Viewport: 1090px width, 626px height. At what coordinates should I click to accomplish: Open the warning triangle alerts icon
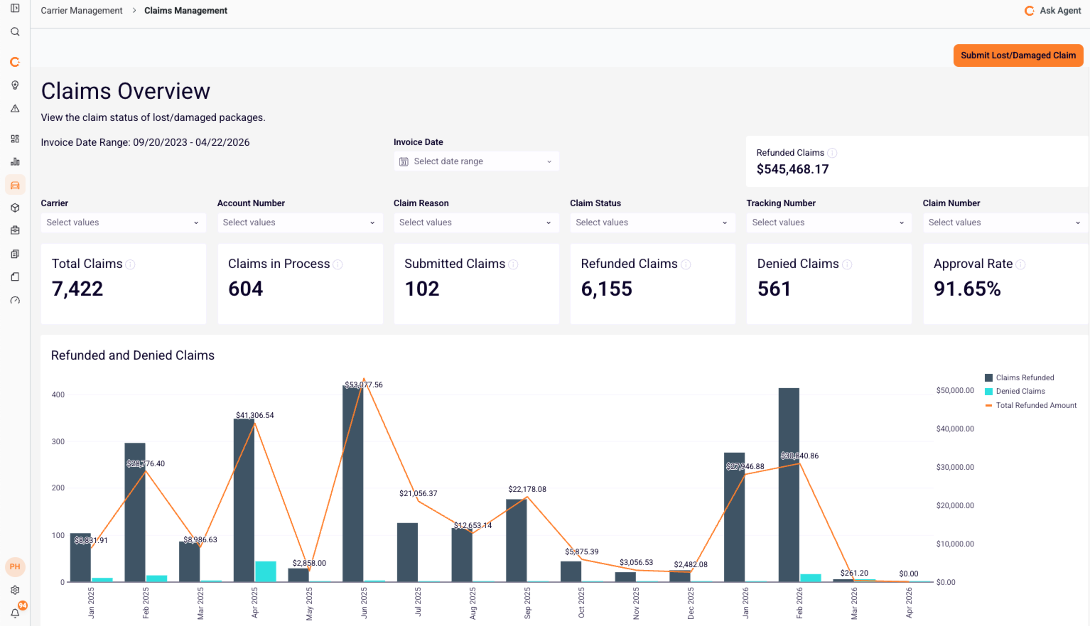coord(15,108)
